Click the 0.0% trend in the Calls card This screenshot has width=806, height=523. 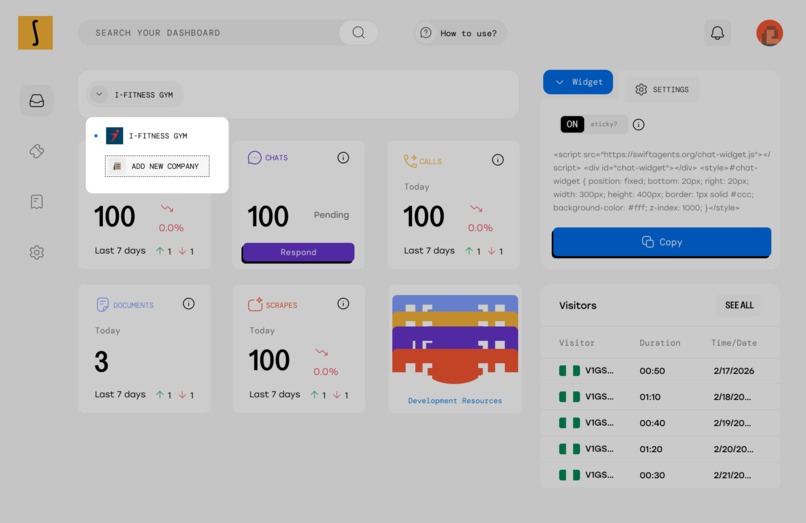click(x=480, y=228)
